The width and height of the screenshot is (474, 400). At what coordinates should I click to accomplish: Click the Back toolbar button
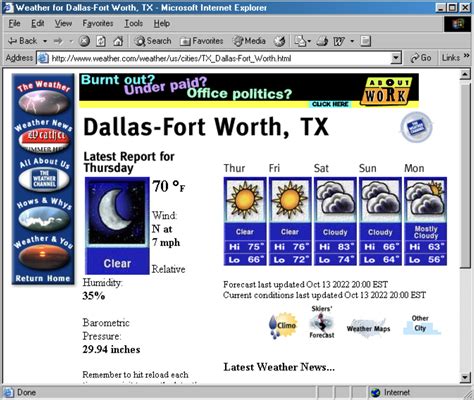click(x=22, y=41)
